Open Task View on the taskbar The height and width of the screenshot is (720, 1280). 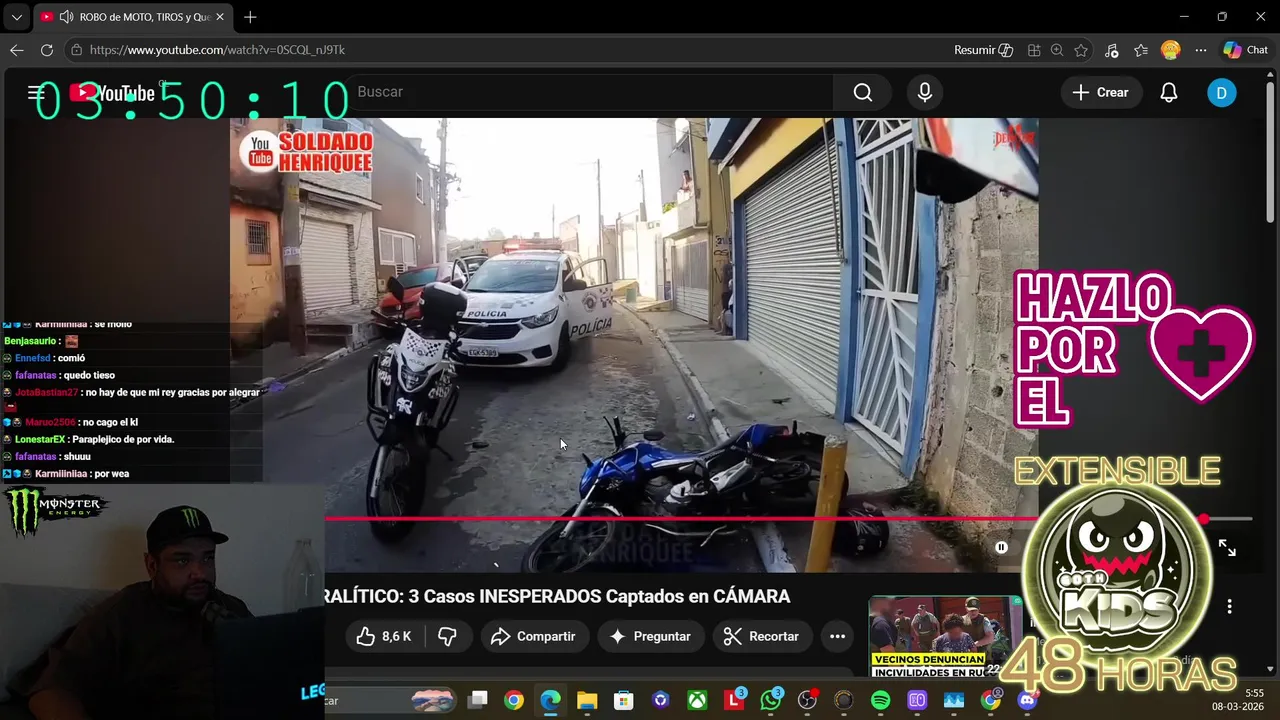point(478,700)
